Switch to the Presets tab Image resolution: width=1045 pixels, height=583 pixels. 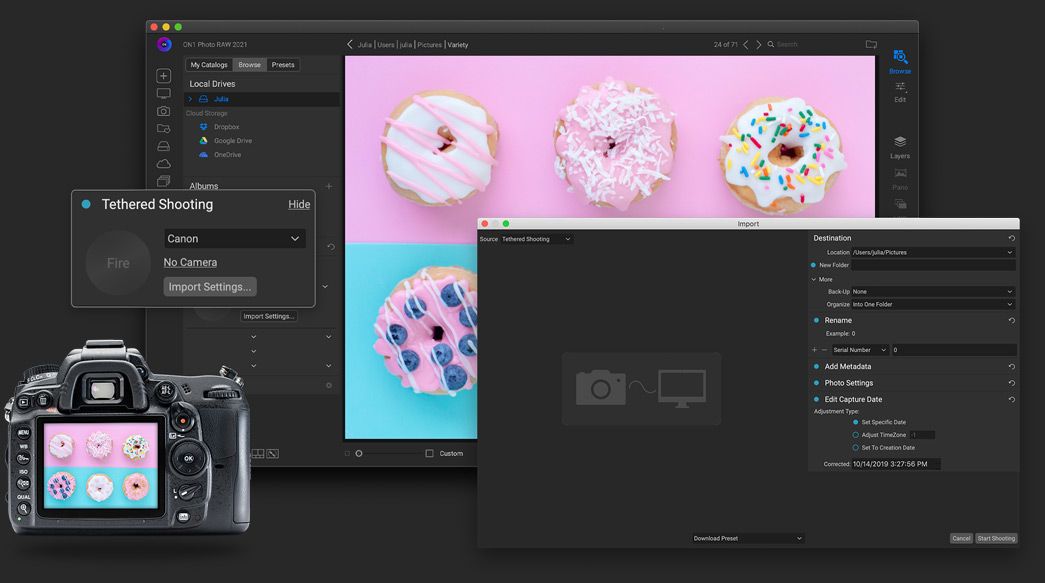point(283,65)
